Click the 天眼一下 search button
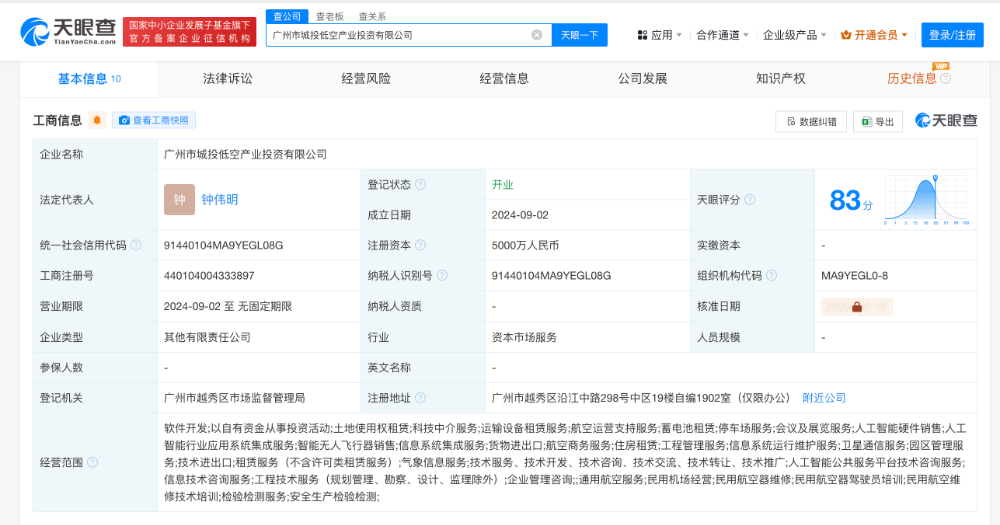This screenshot has height=525, width=1000. click(580, 35)
